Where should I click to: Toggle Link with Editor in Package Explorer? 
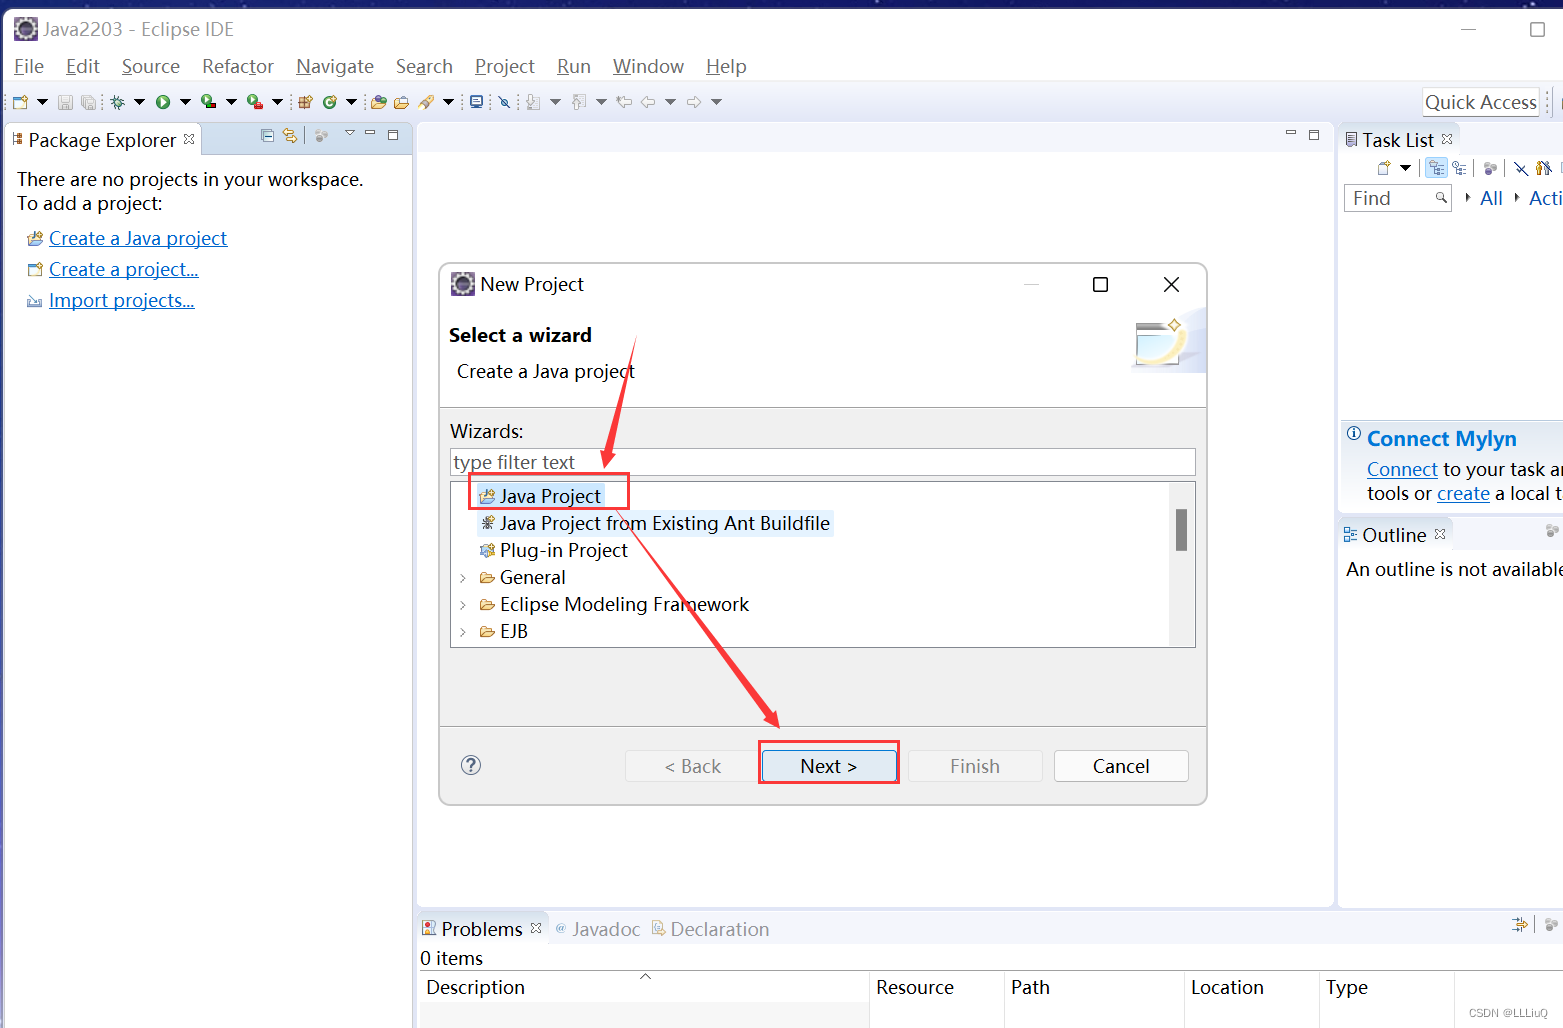(290, 135)
